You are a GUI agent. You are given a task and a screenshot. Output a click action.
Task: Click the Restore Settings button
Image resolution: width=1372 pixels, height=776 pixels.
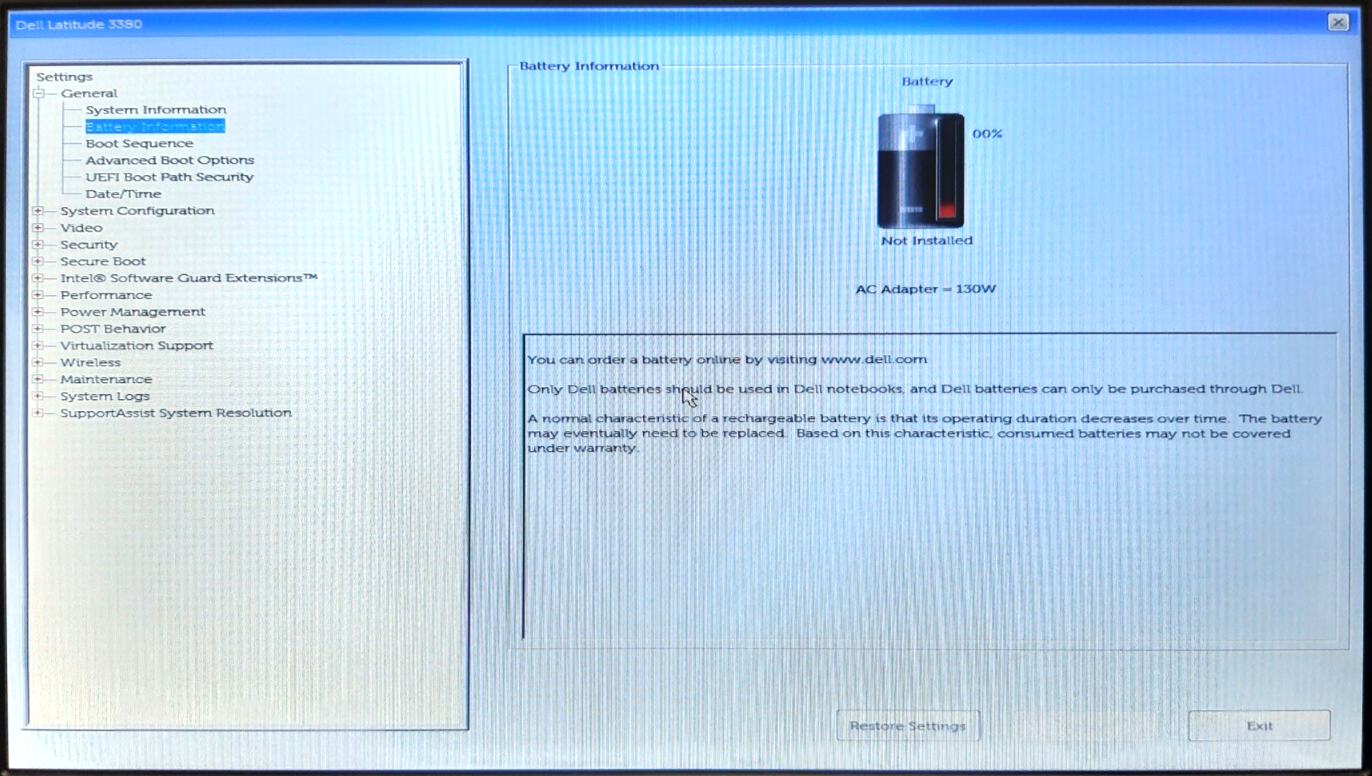pos(908,726)
